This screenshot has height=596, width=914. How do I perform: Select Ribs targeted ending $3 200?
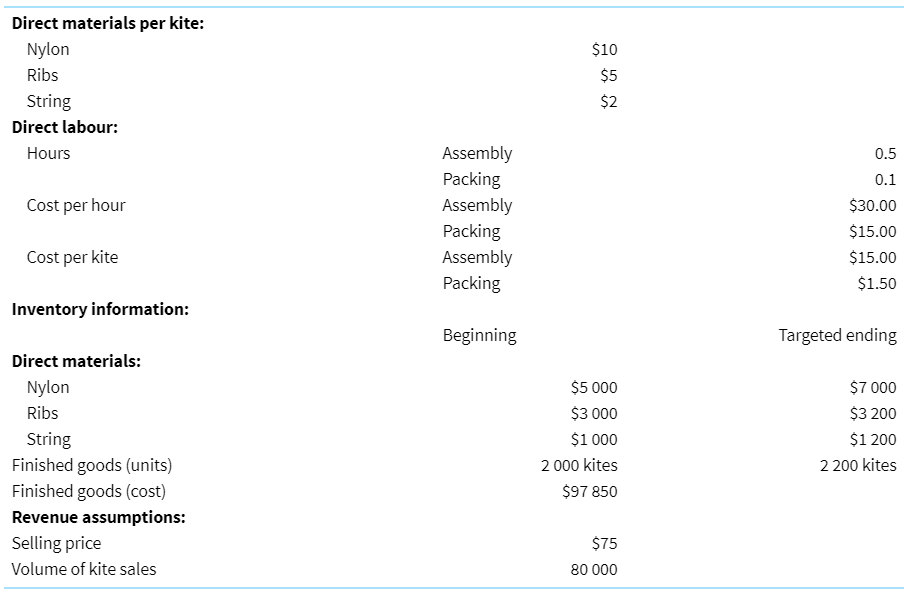coord(873,413)
